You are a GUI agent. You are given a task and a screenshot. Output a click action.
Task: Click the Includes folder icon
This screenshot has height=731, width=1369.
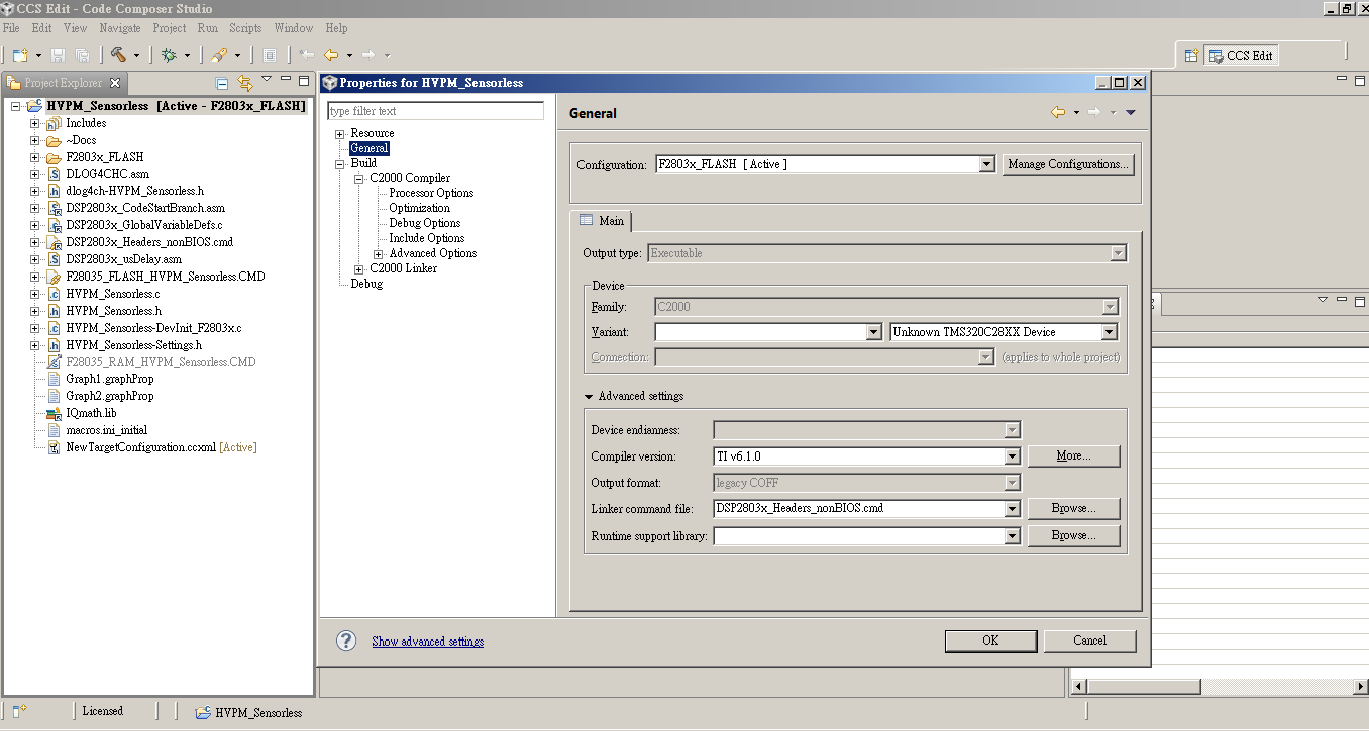point(54,123)
